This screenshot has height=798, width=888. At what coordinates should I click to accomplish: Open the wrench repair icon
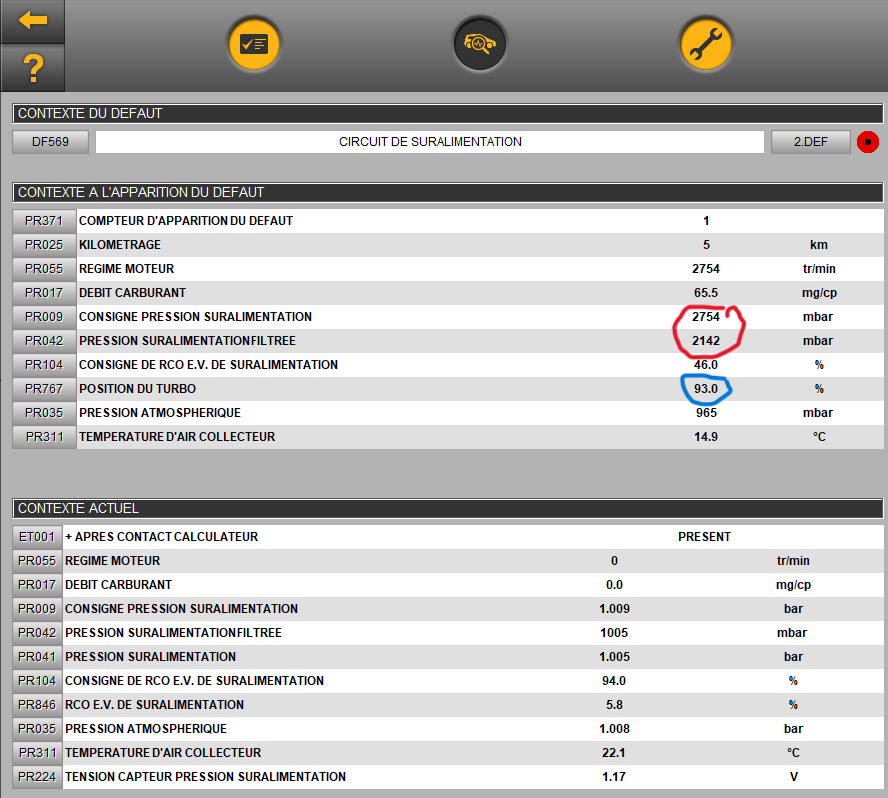tap(706, 44)
